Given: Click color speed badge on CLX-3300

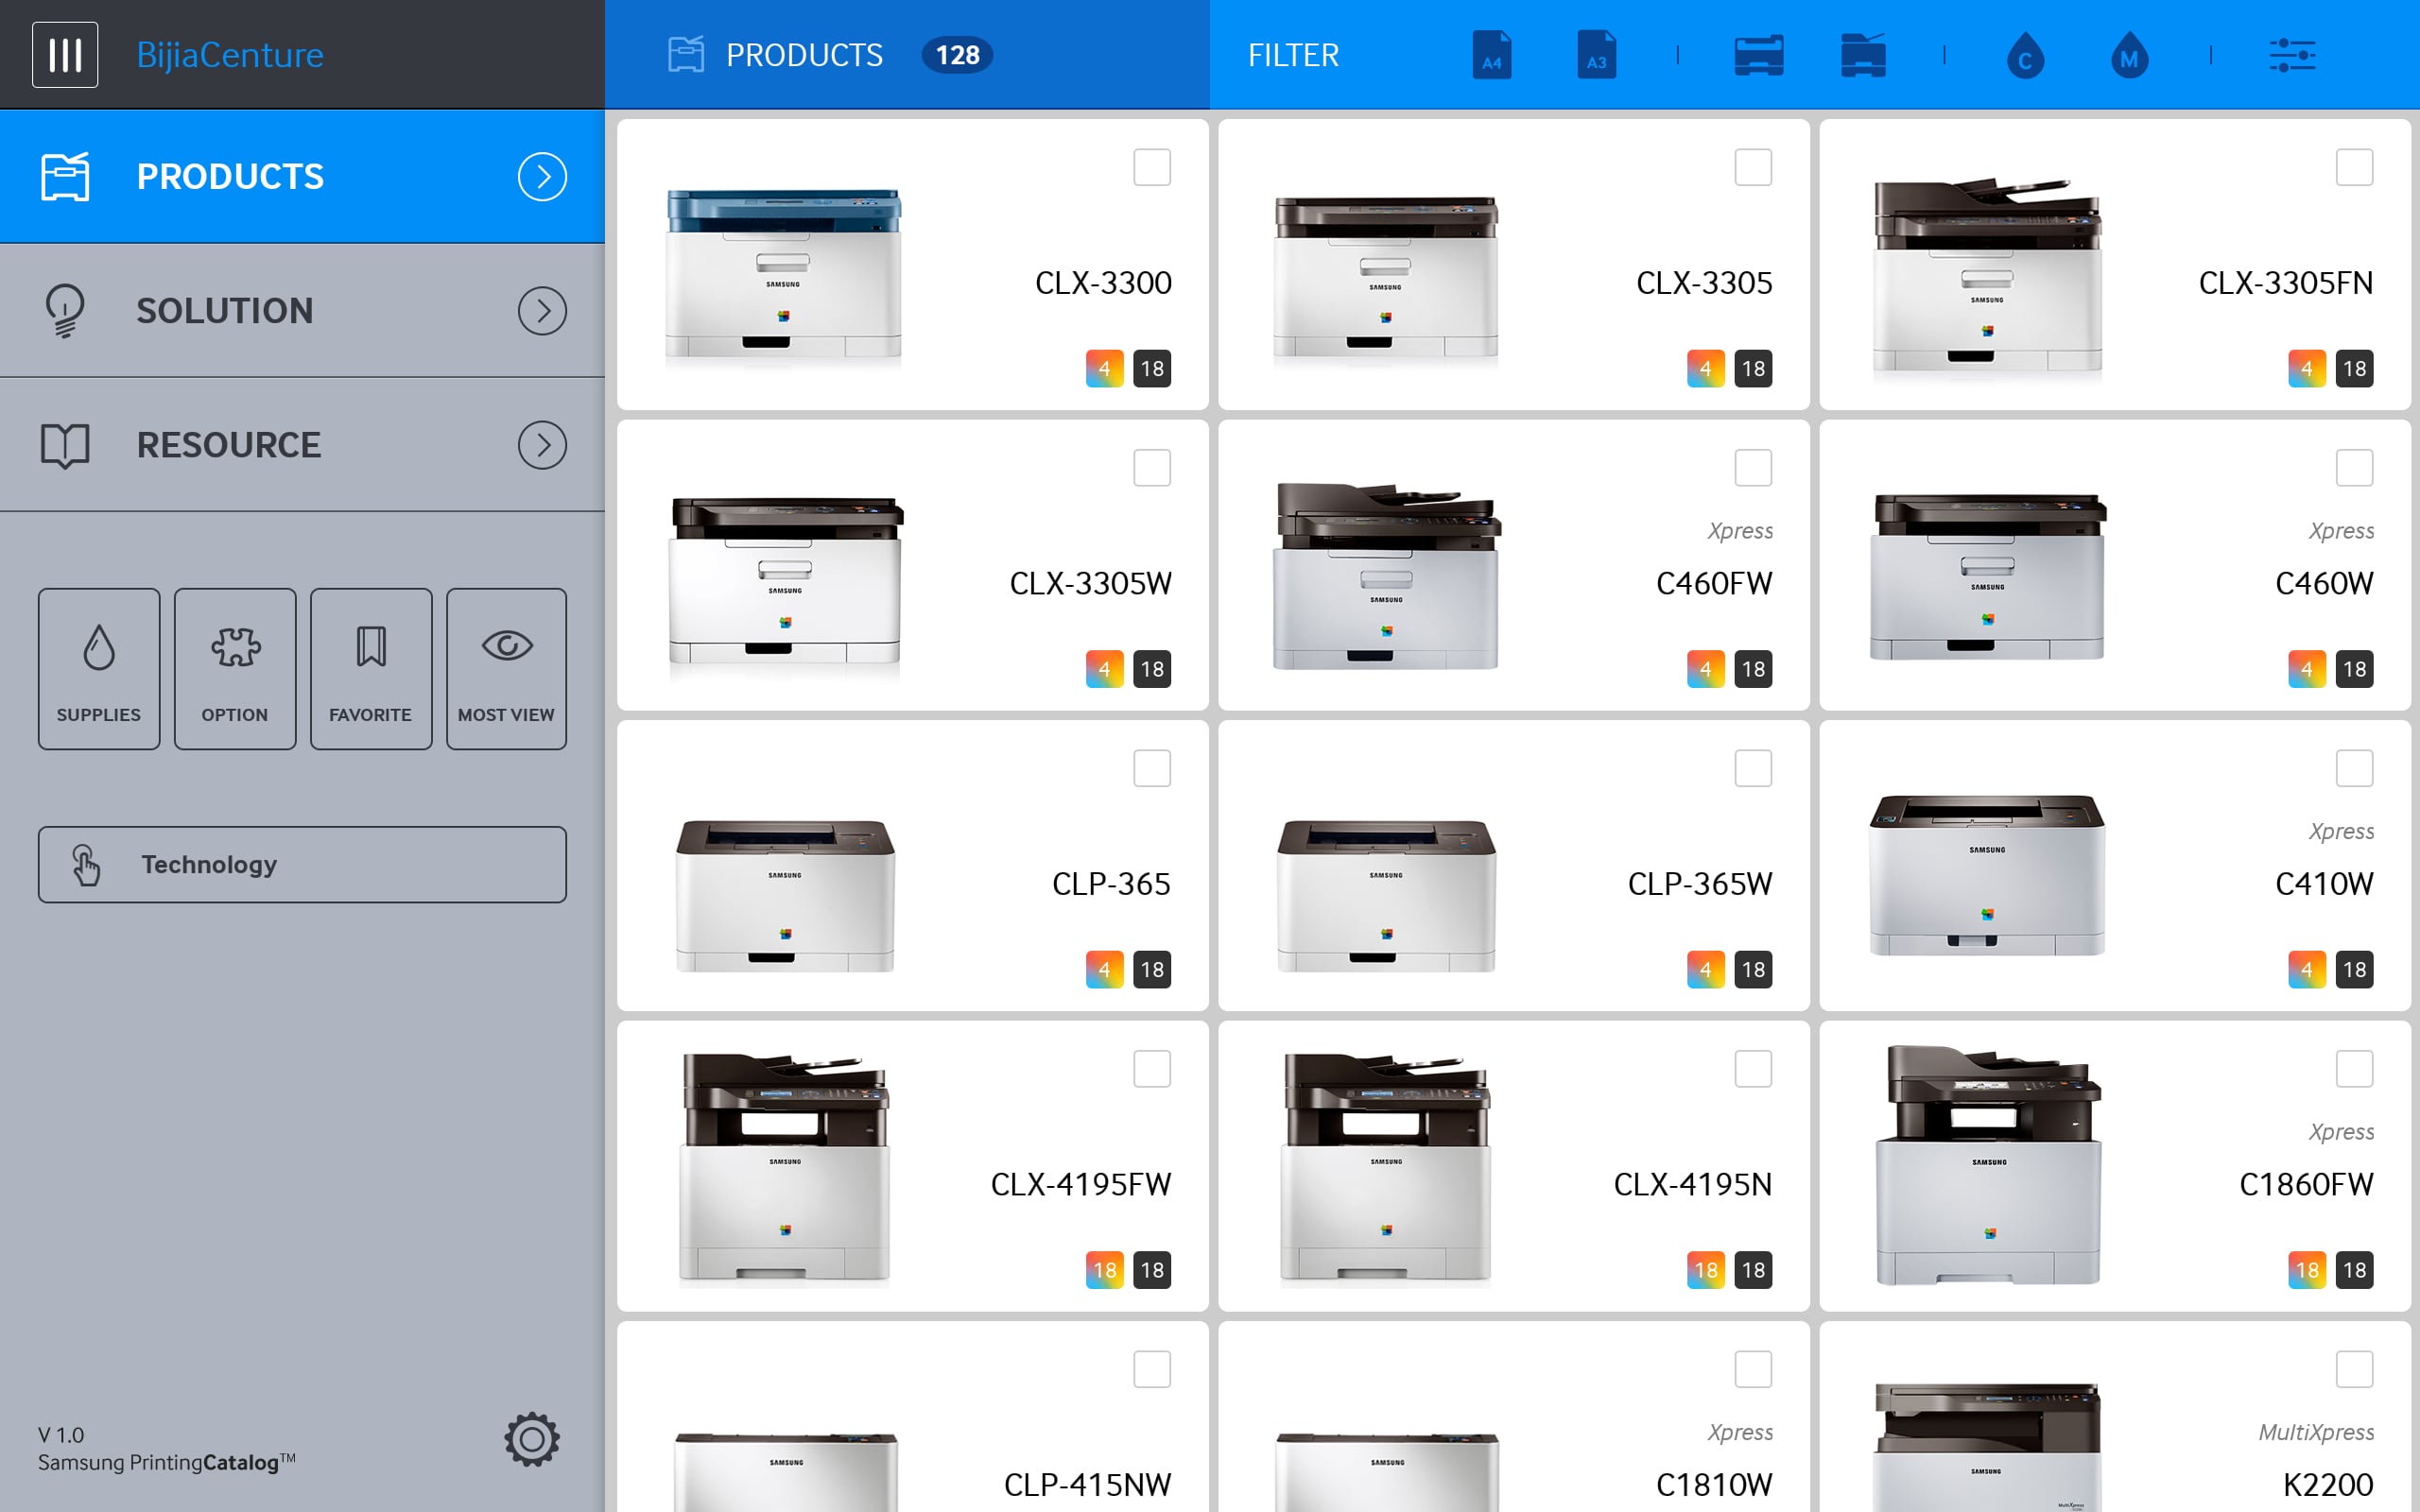Looking at the screenshot, I should tap(1105, 369).
